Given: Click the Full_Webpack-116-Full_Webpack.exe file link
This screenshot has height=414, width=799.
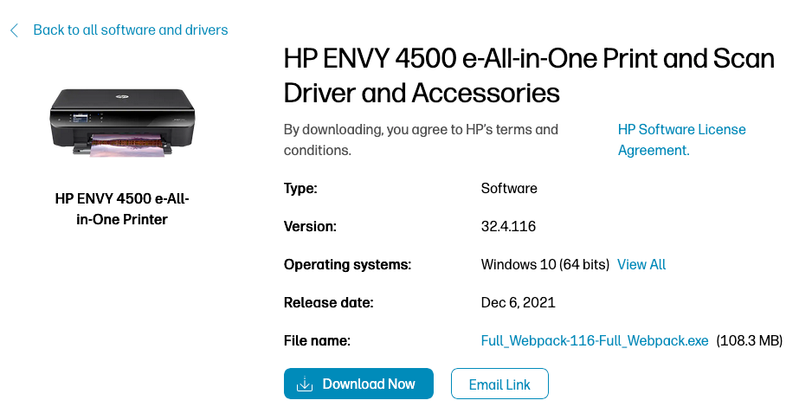Looking at the screenshot, I should [x=594, y=341].
